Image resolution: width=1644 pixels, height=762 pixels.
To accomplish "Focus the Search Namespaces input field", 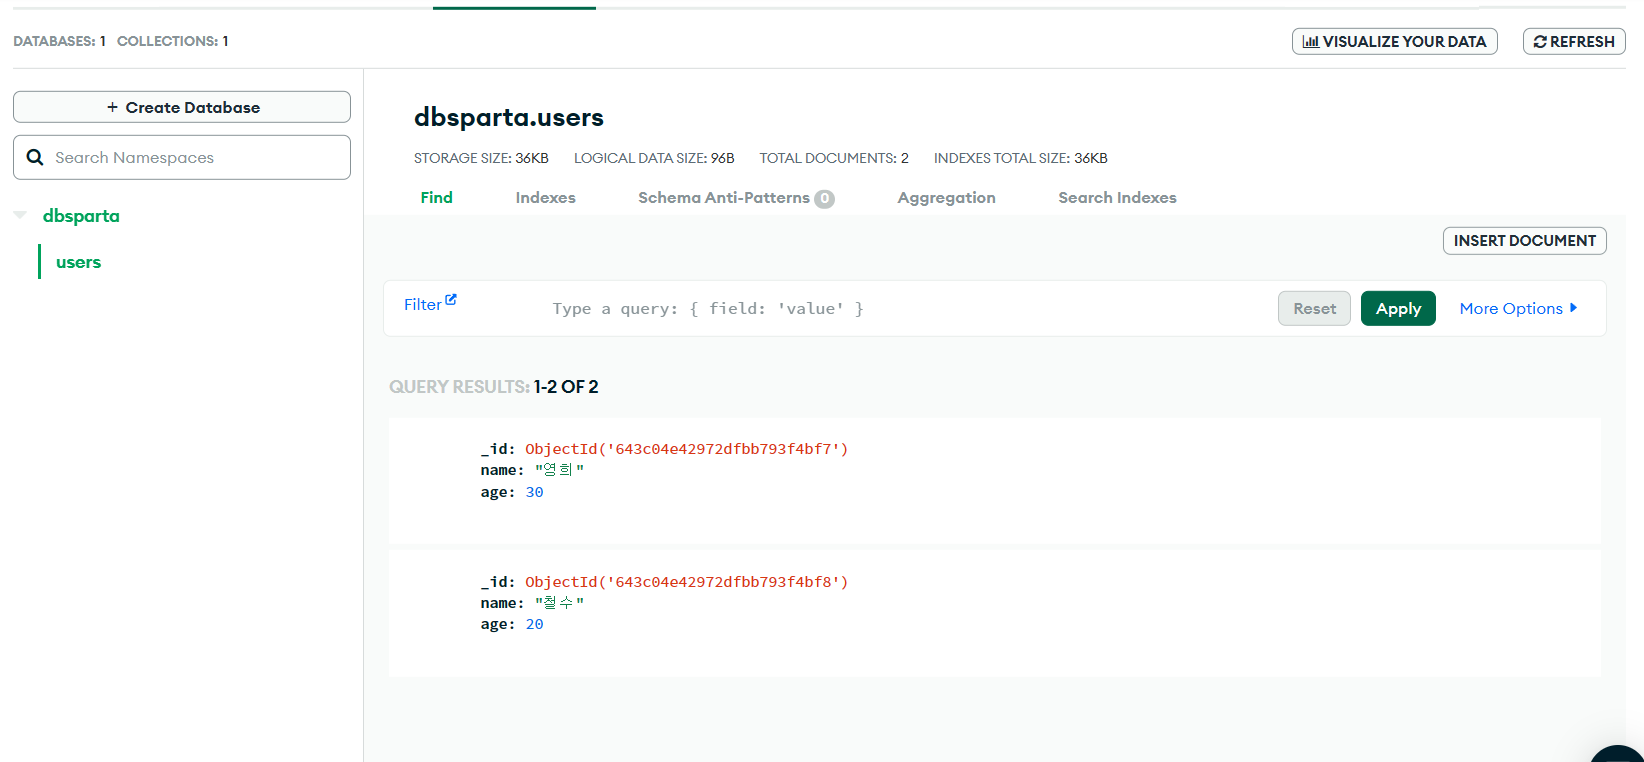I will pyautogui.click(x=182, y=157).
